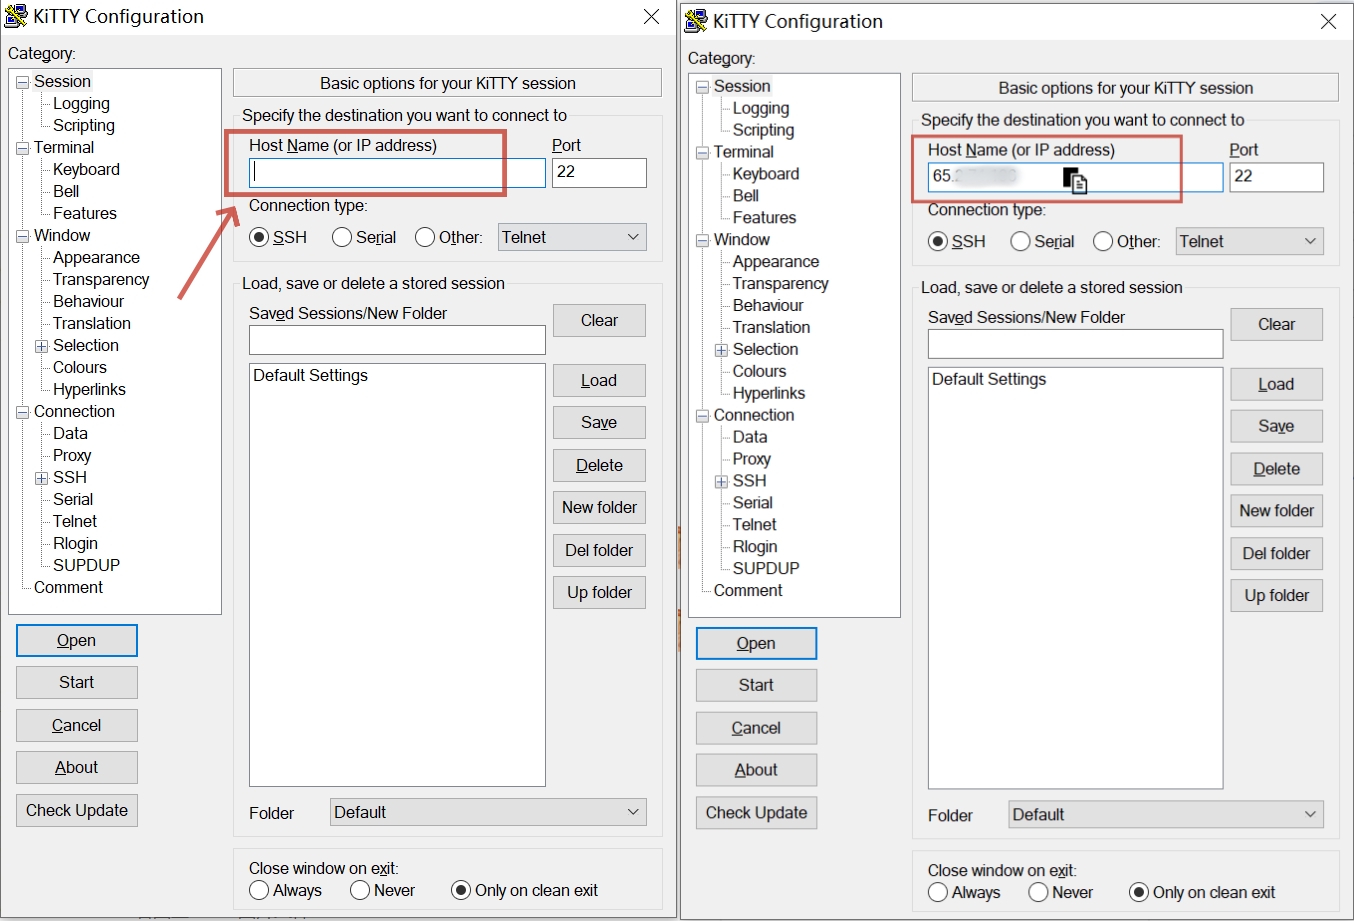1354x921 pixels.
Task: Collapse Session tree node in left window
Action: coord(23,82)
